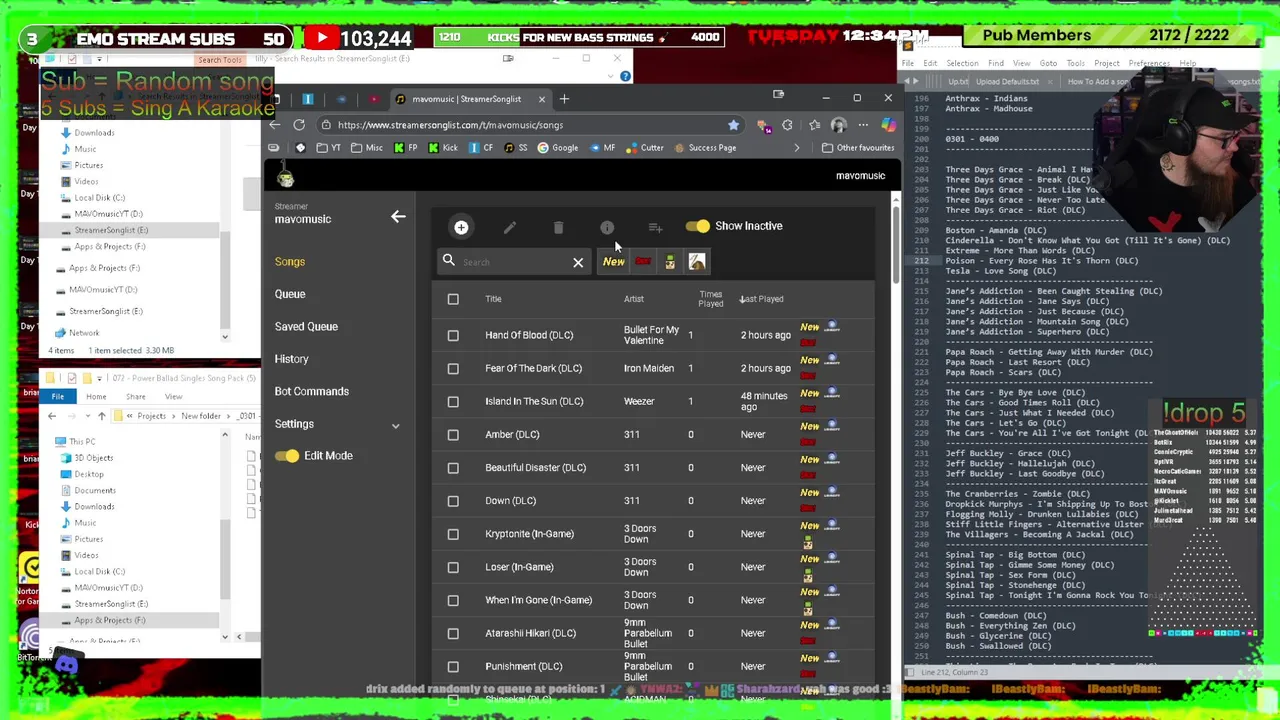Filter songs by the green character tag icon
Screen dimensions: 1280x720
pyautogui.click(x=670, y=262)
